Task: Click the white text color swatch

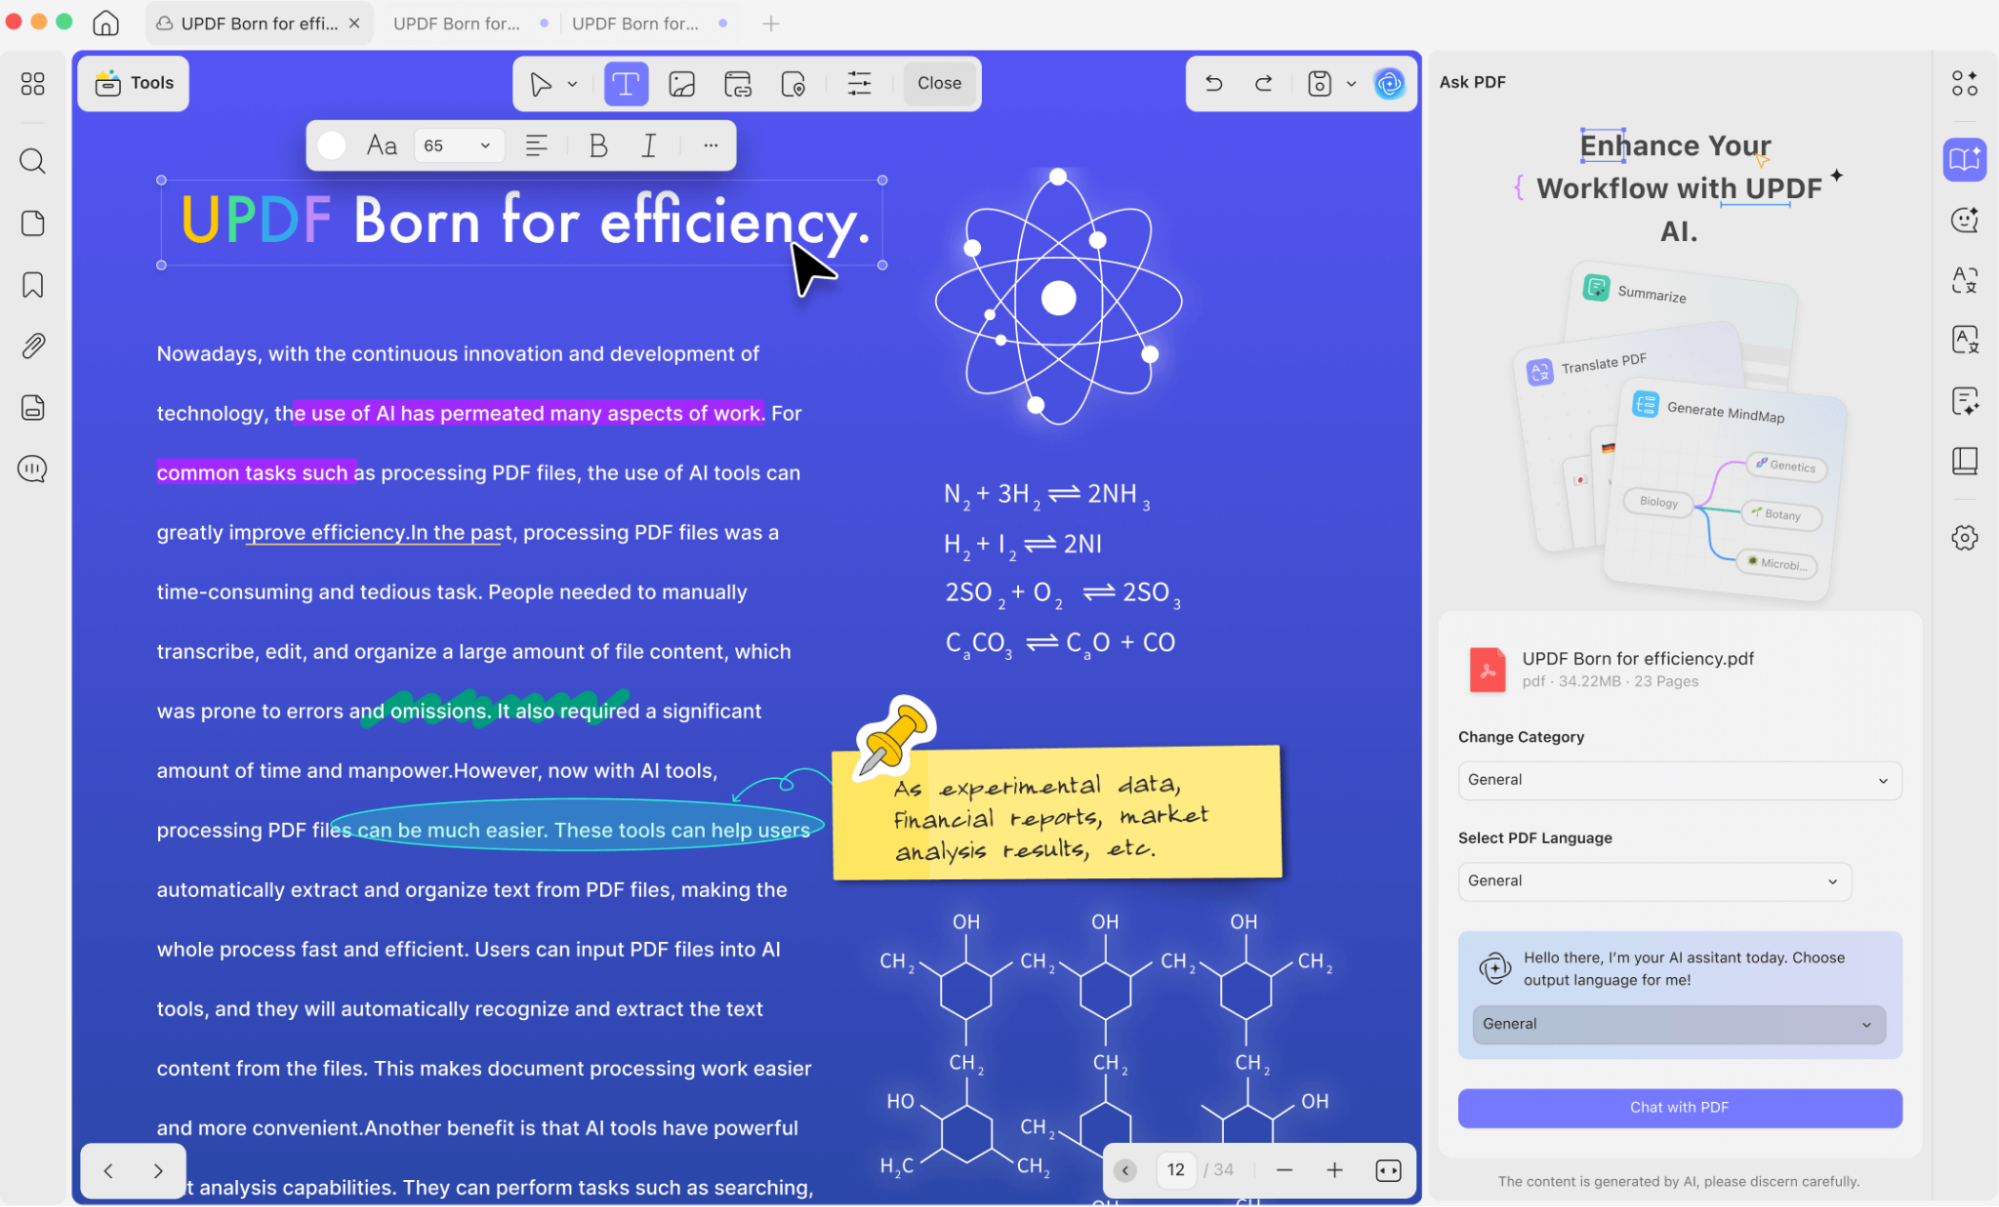Action: (x=332, y=146)
